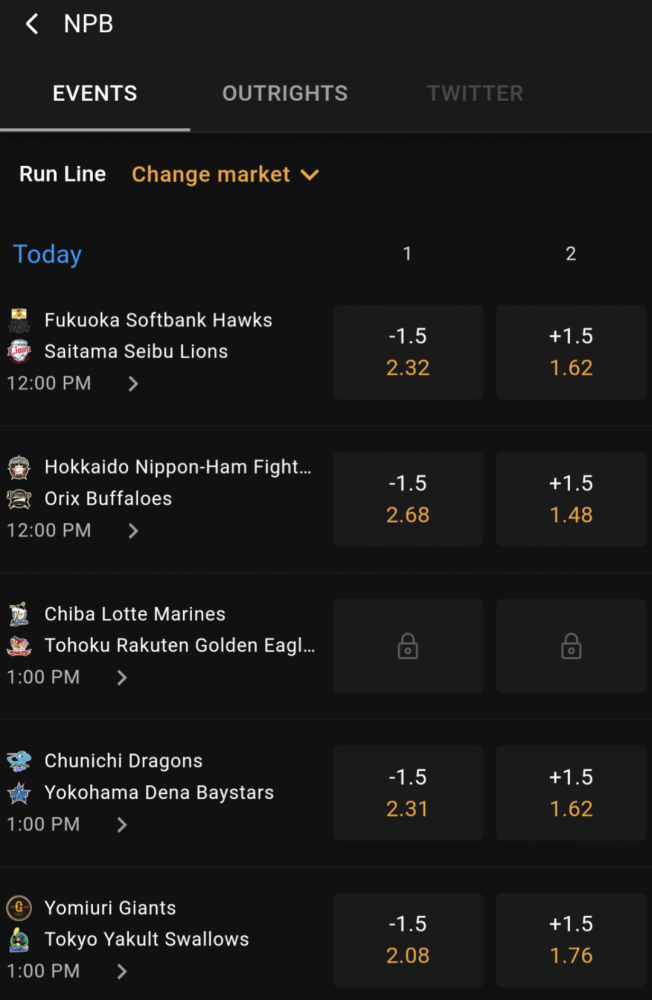
Task: Click the Fukuoka Softbank Hawks team logo
Action: [19, 320]
